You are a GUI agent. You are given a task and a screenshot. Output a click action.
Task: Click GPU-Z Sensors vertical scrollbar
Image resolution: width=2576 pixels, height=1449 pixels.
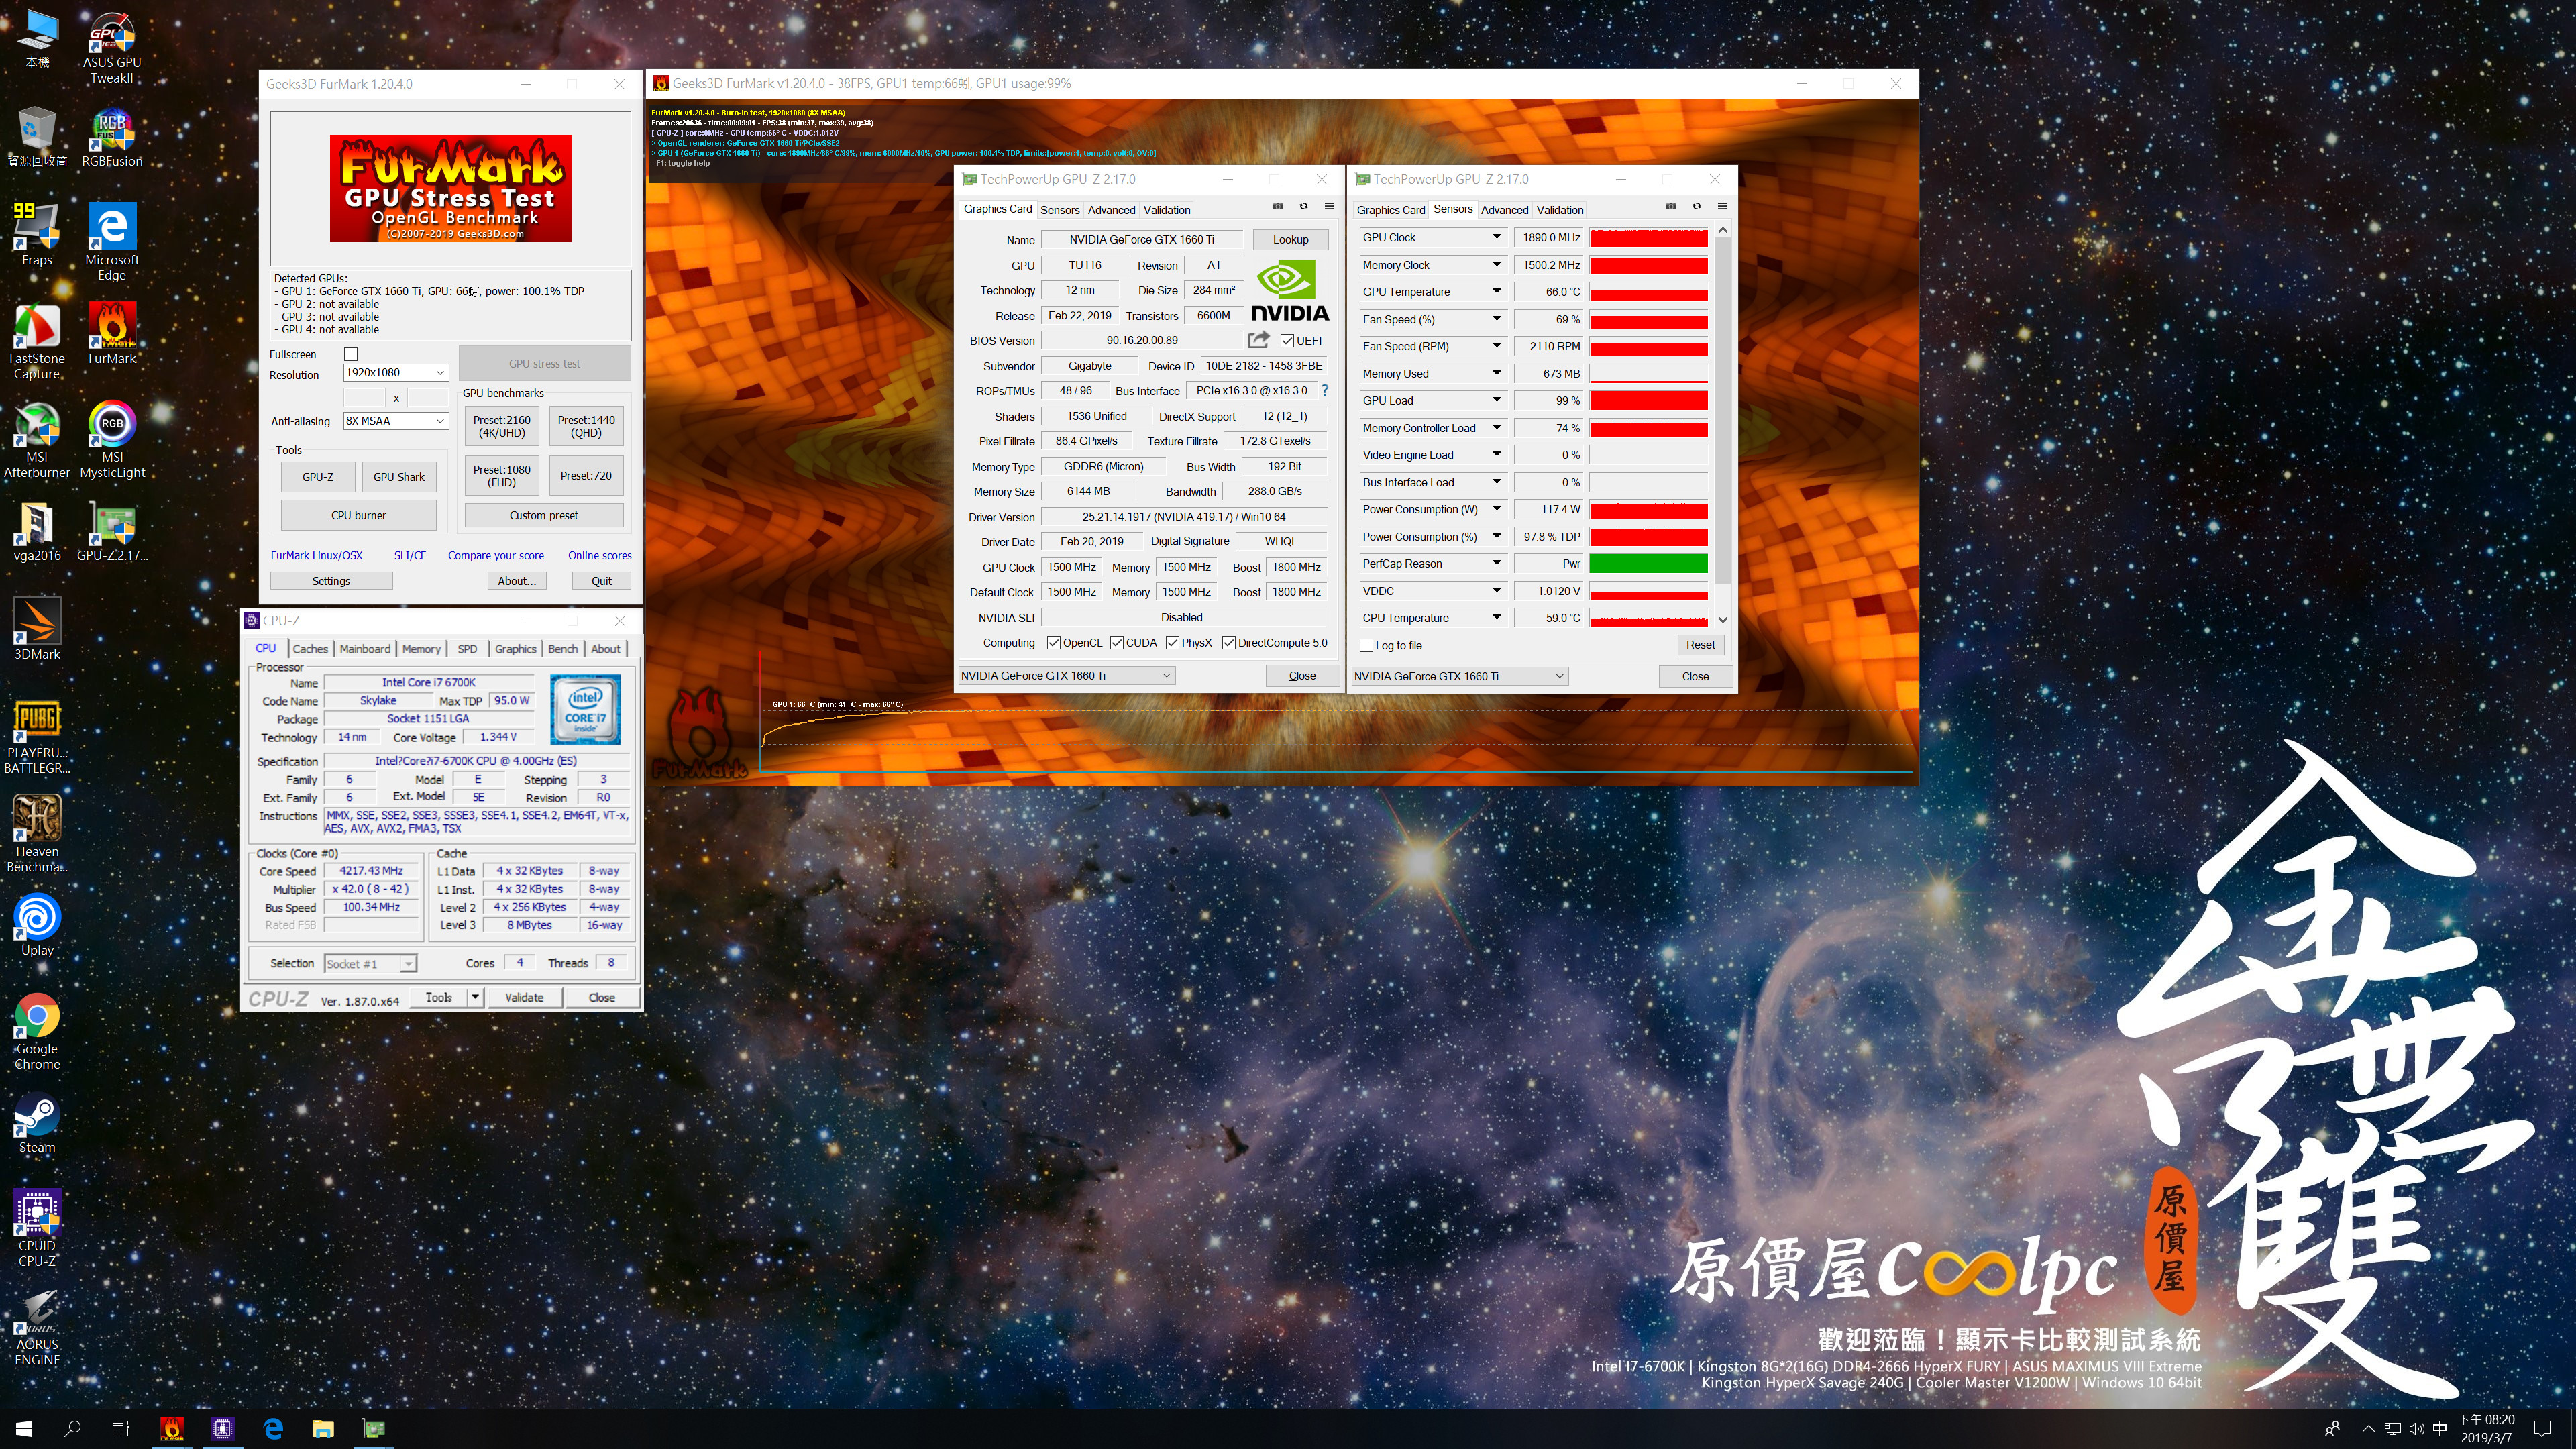[1722, 411]
